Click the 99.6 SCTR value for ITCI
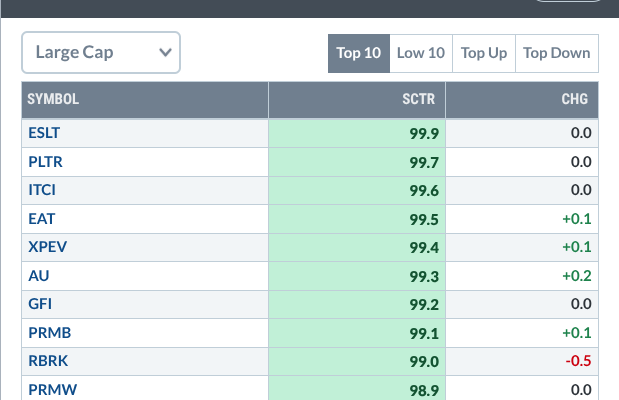This screenshot has height=400, width=619. click(x=424, y=191)
